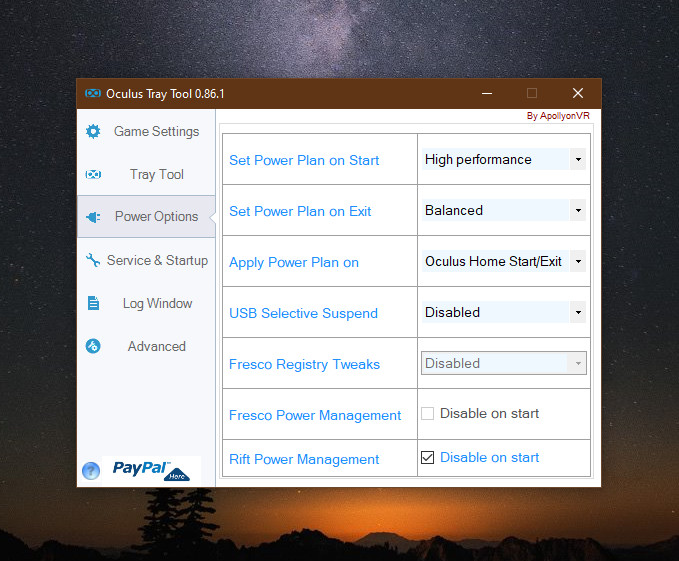679x561 pixels.
Task: Expand the Apply Power Plan on dropdown arrow
Action: click(x=578, y=261)
